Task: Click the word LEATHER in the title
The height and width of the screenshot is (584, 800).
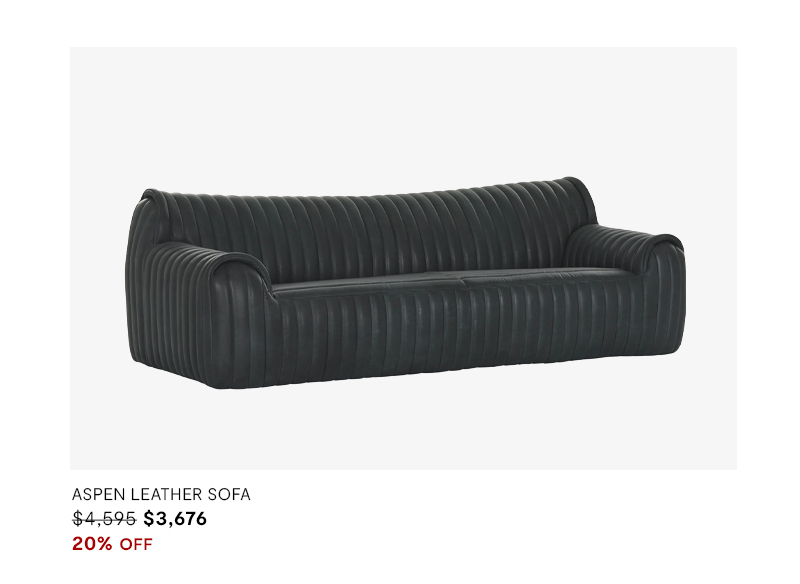Action: [x=166, y=494]
